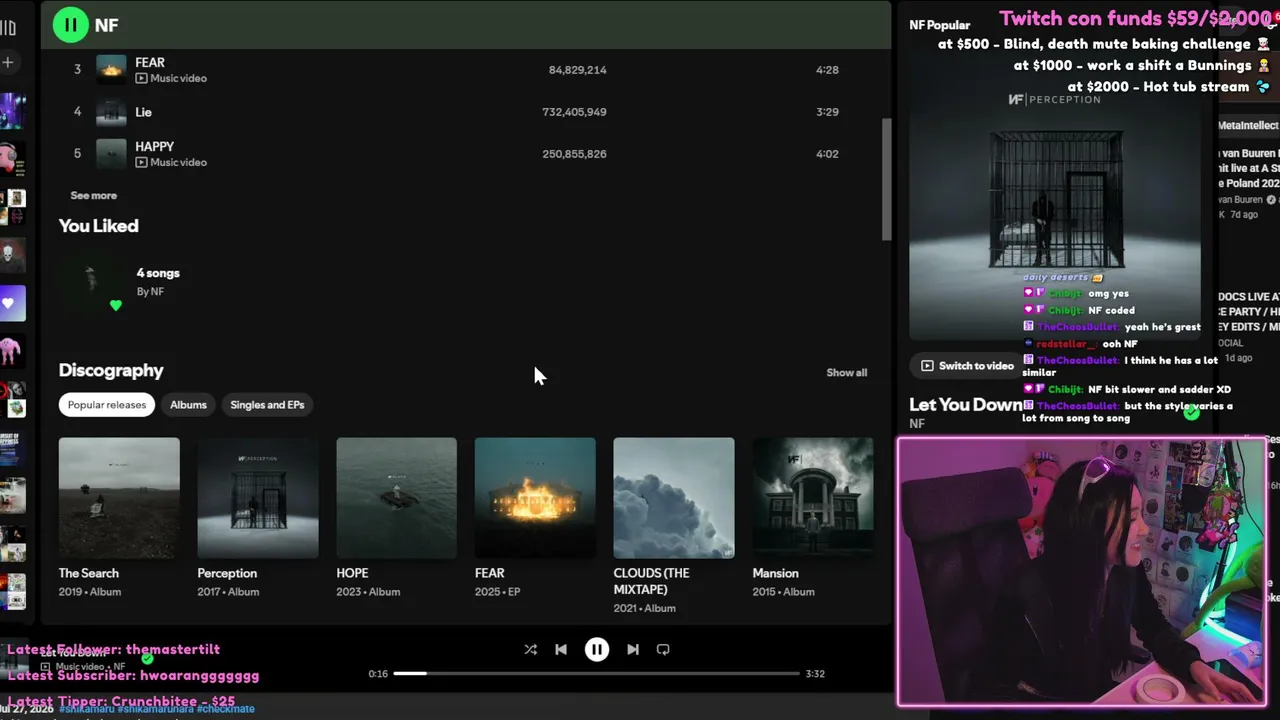Click the HAPPY Music video label
This screenshot has width=1280, height=720.
click(171, 162)
